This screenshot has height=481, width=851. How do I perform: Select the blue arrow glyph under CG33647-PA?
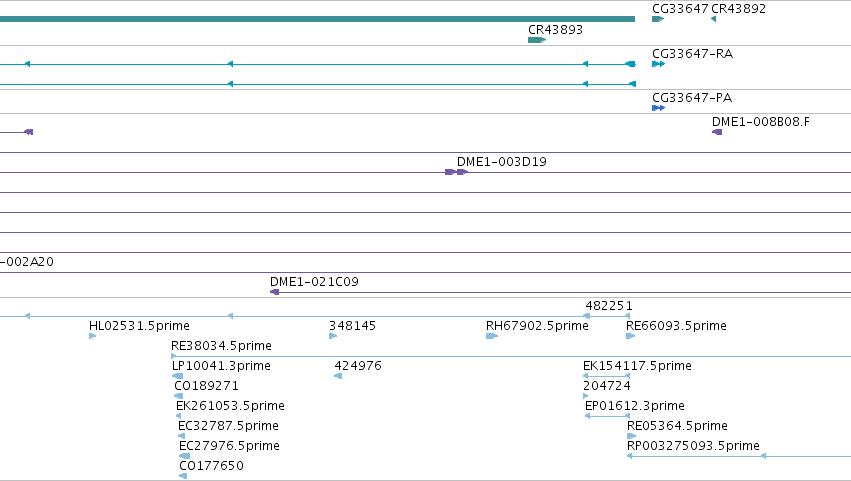tap(658, 108)
